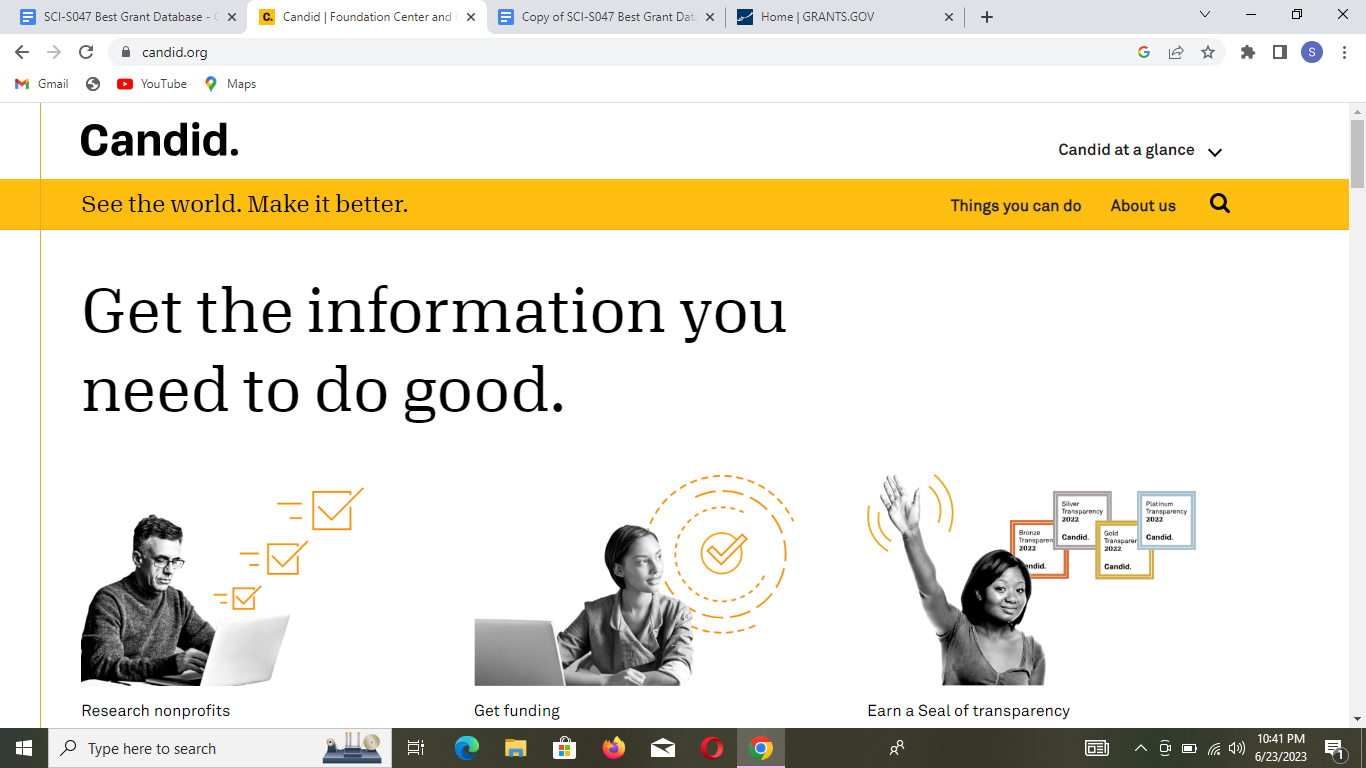Open Firefox from the taskbar
This screenshot has width=1366, height=768.
click(x=613, y=748)
